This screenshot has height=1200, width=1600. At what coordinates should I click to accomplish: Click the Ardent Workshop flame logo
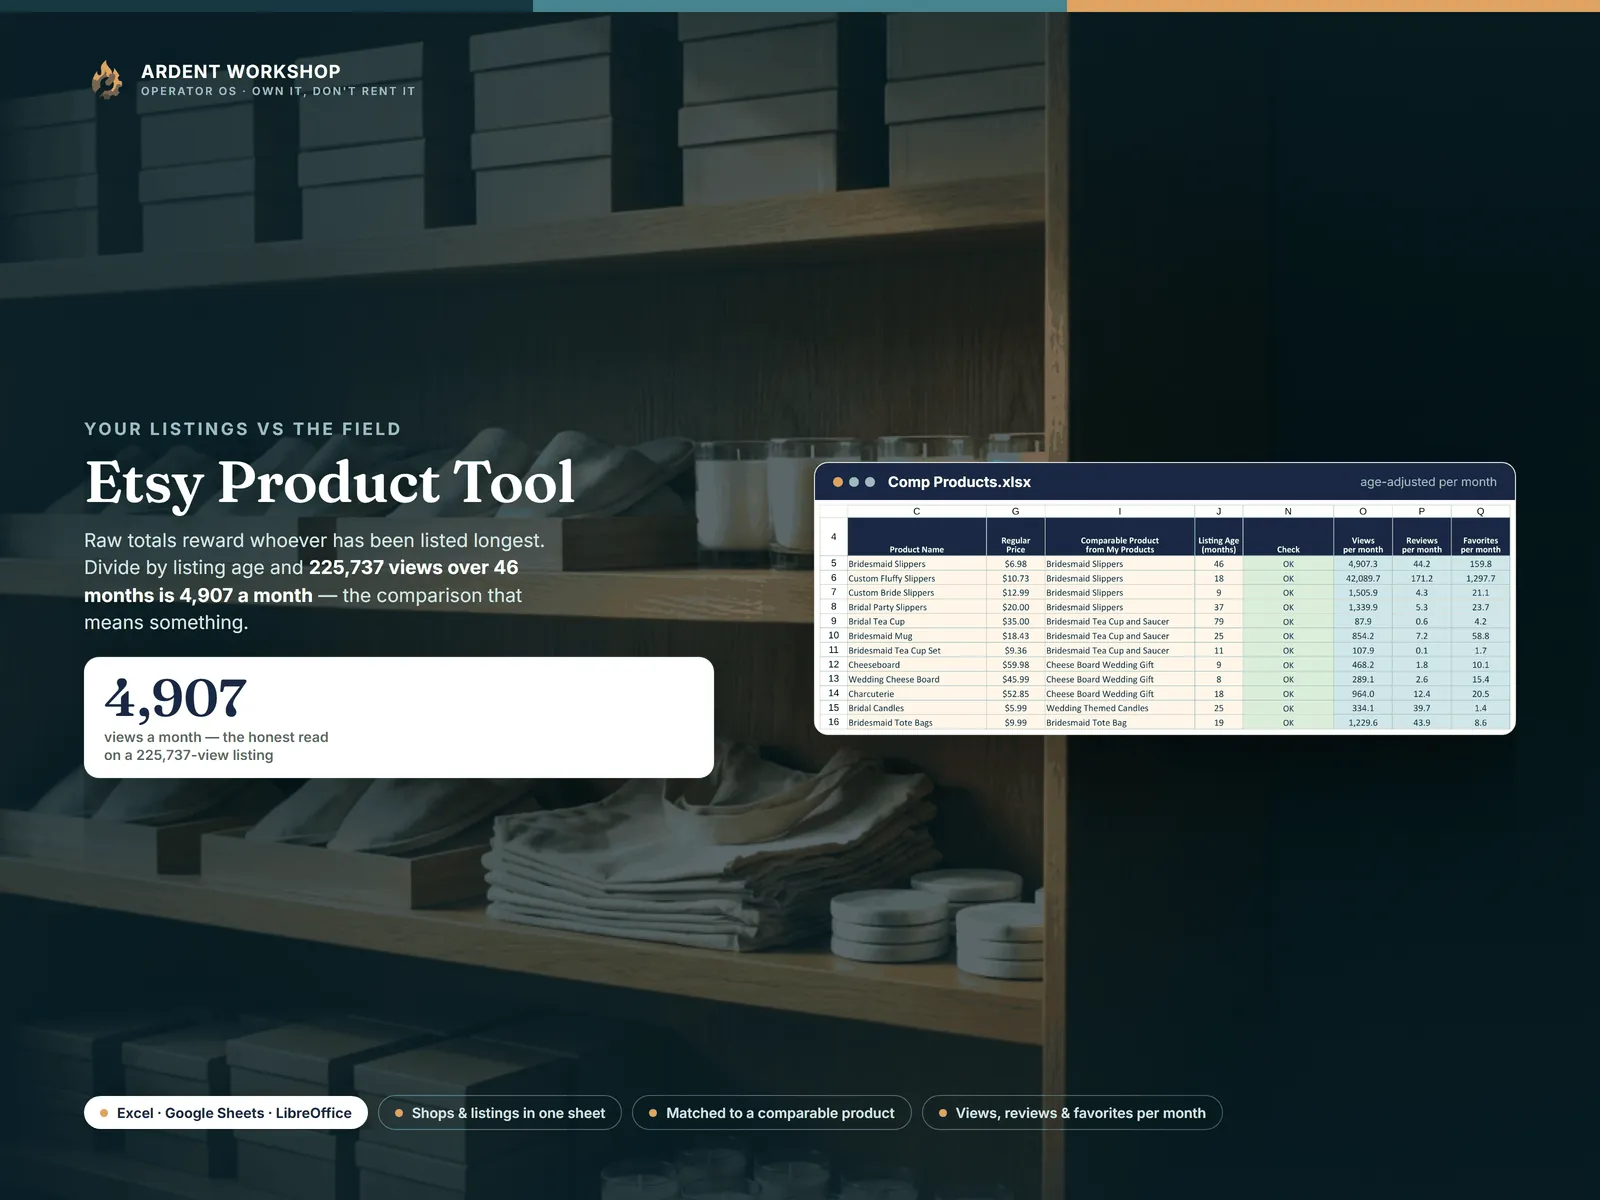pyautogui.click(x=107, y=79)
